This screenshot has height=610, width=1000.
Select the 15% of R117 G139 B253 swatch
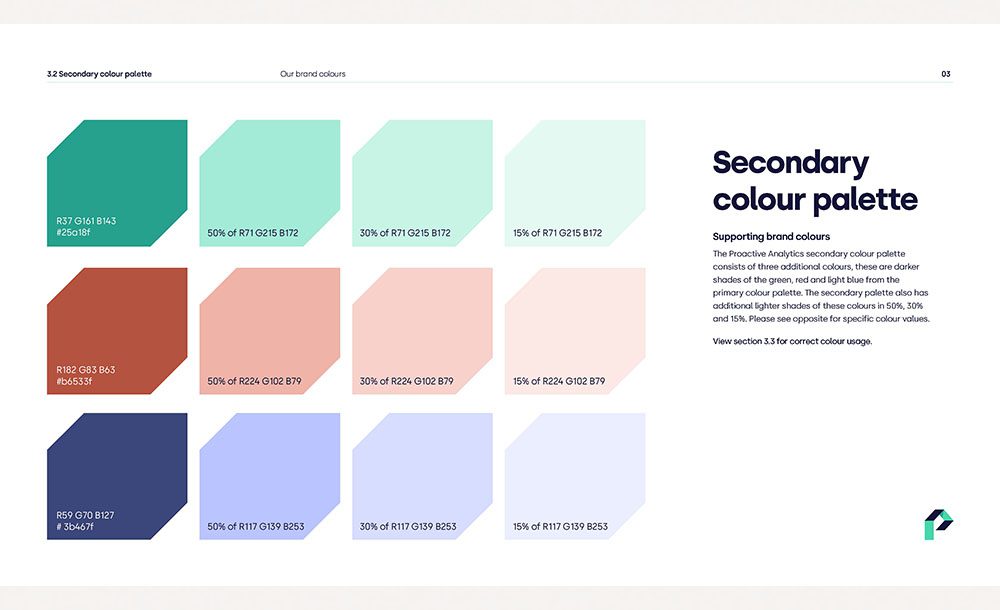(575, 477)
